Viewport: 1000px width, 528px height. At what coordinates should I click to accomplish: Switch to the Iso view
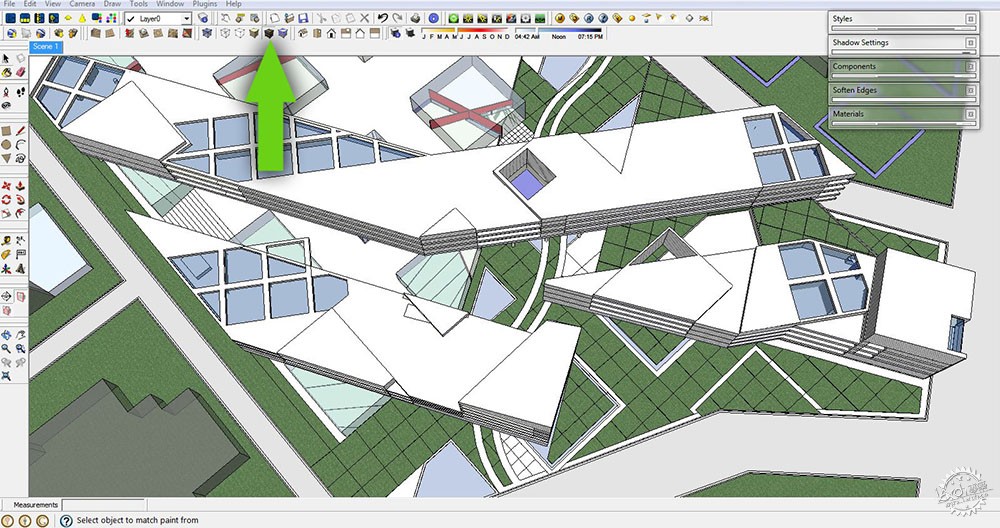303,33
